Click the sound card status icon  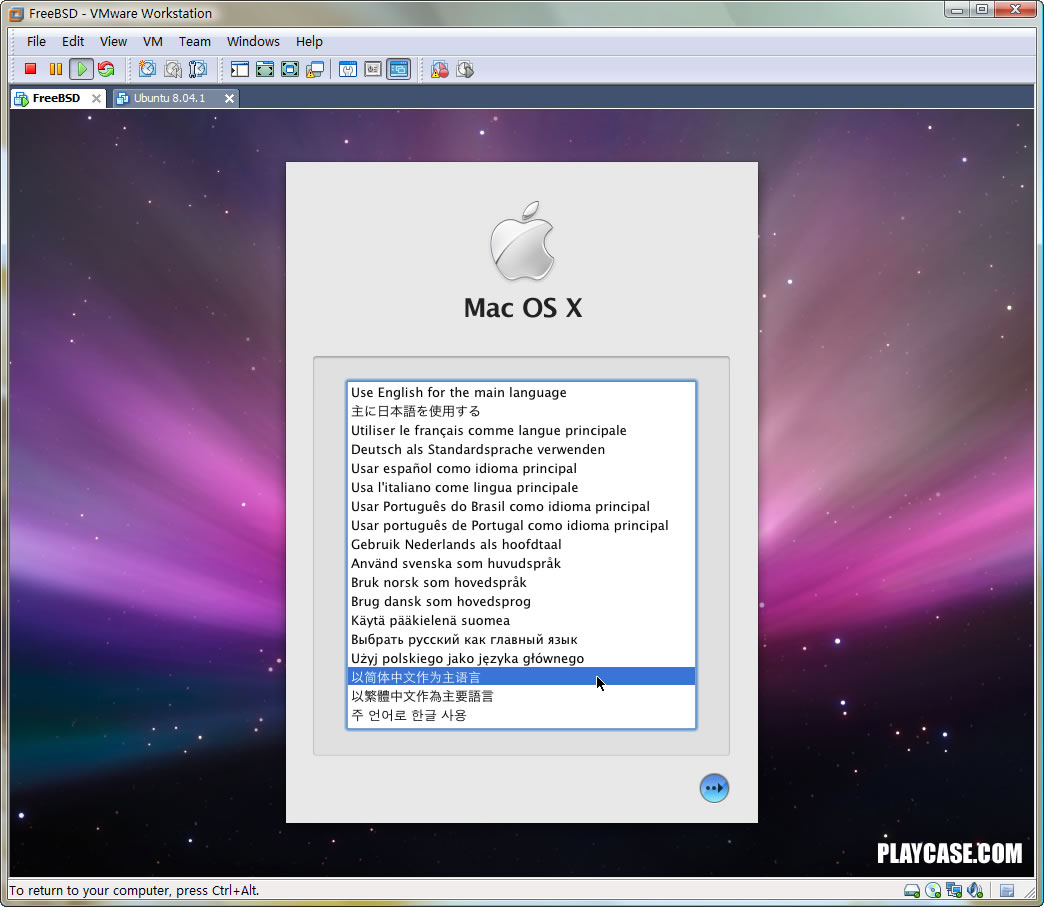click(x=975, y=890)
